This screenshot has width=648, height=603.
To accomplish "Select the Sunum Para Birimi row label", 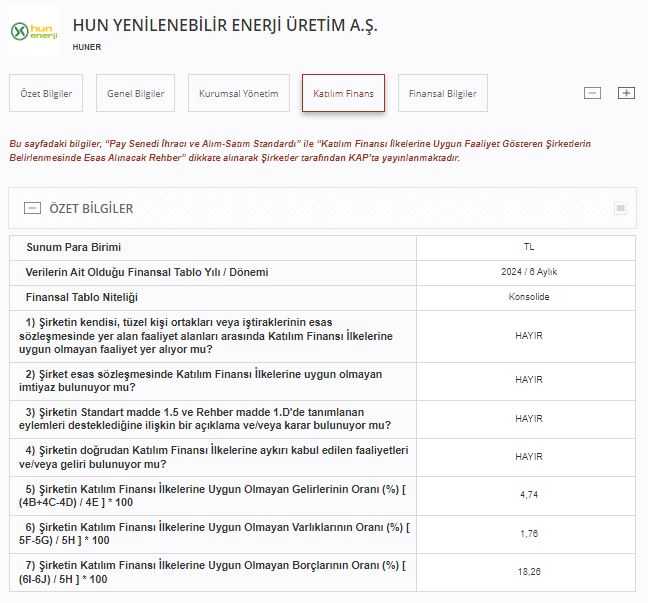I will [x=74, y=247].
